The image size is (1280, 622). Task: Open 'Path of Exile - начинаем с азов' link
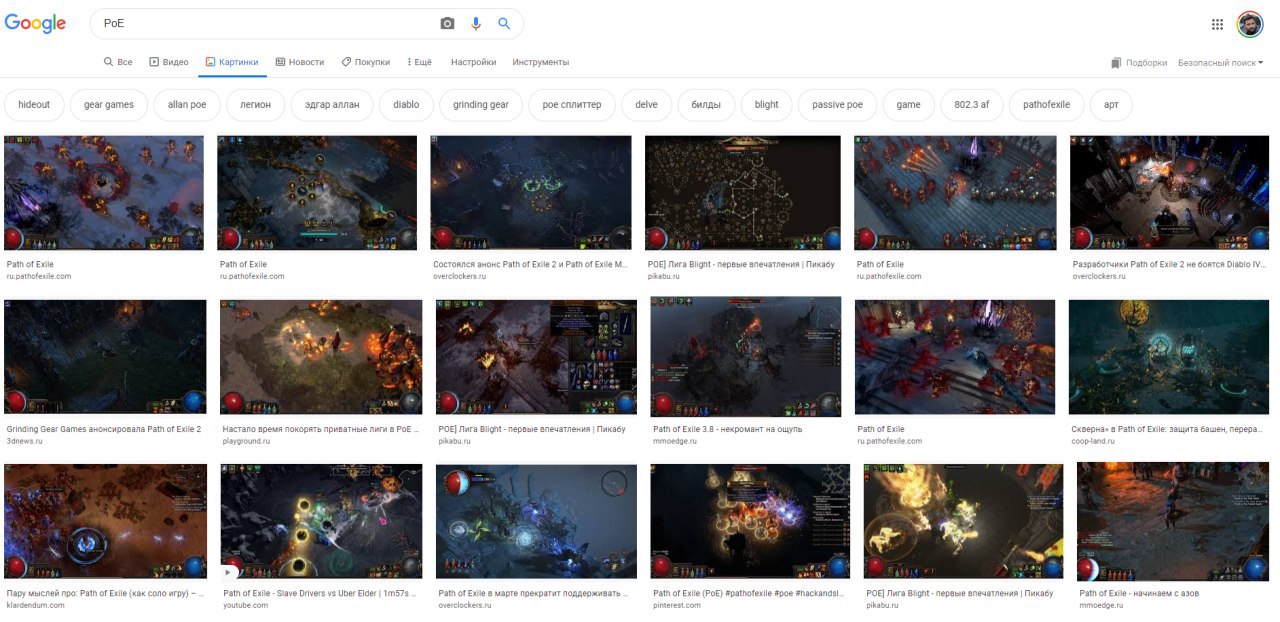[x=1139, y=593]
